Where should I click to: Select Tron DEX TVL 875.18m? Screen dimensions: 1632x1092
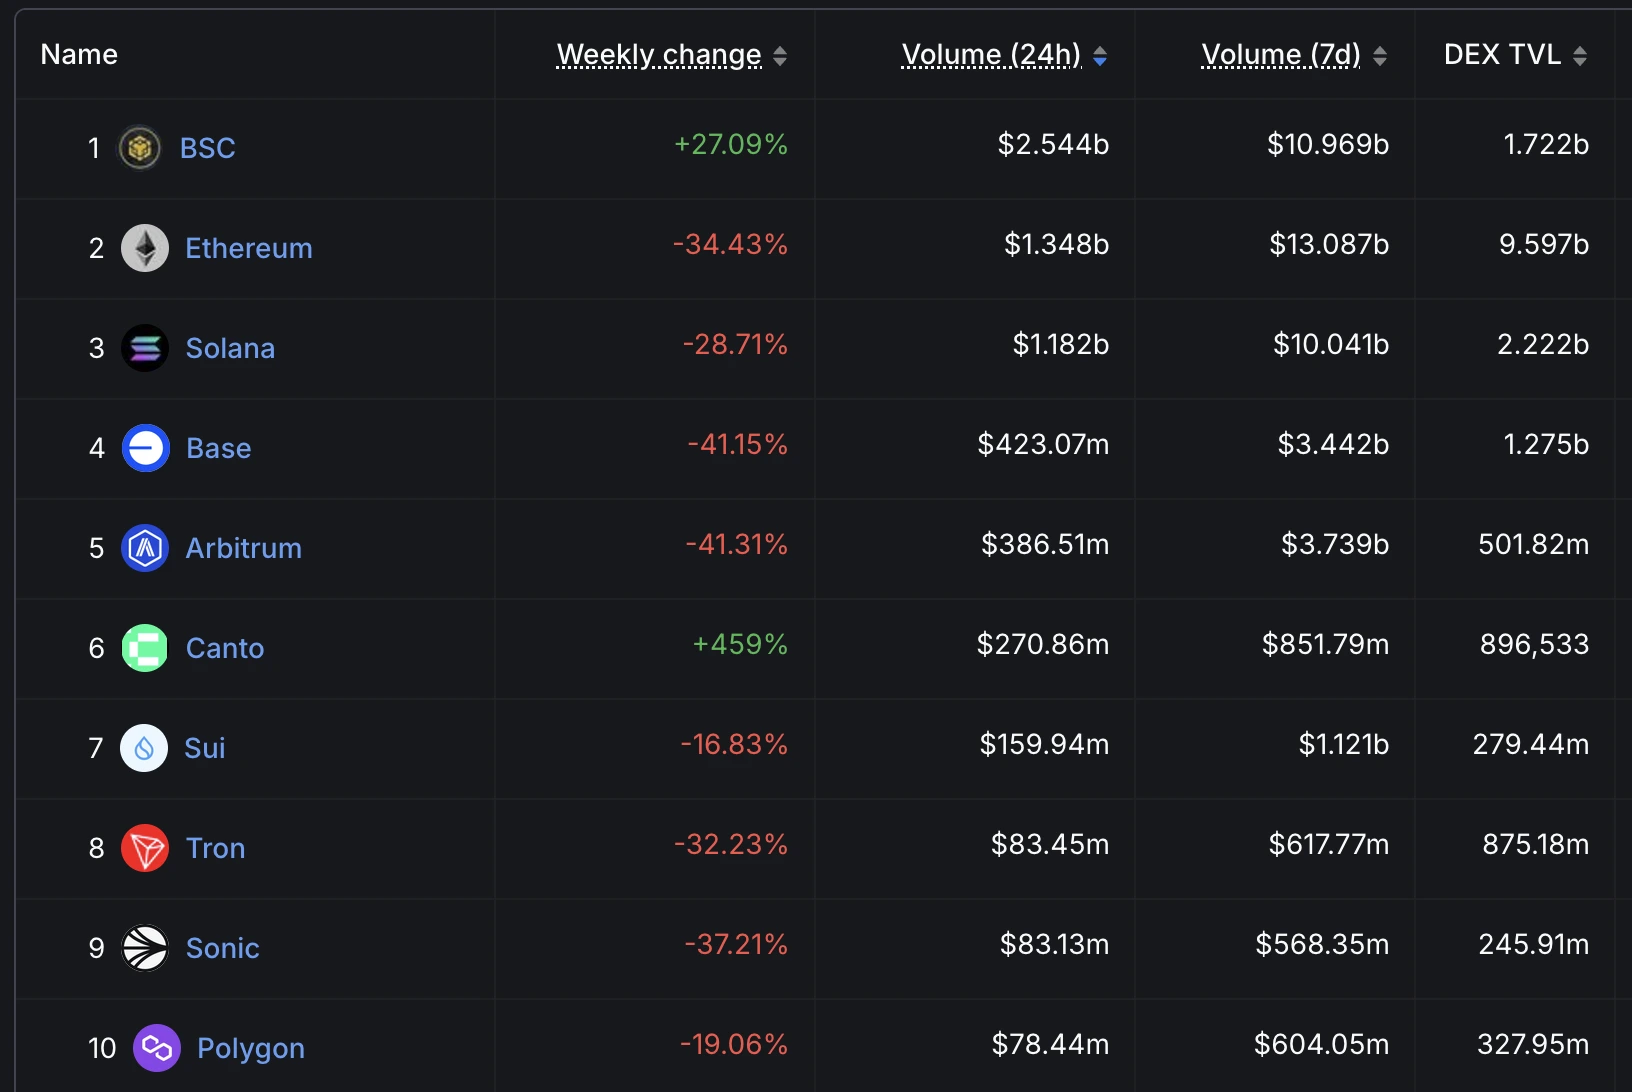pyautogui.click(x=1536, y=844)
